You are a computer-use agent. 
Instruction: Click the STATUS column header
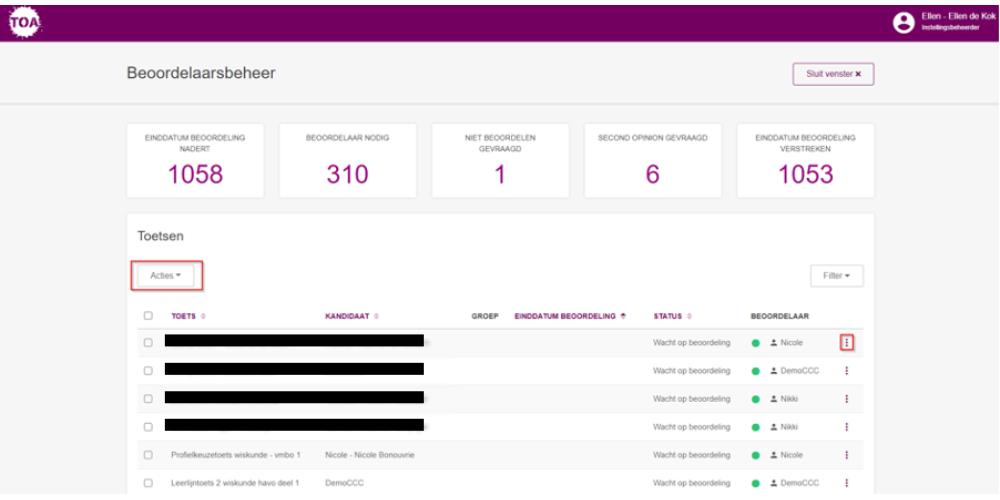668,316
